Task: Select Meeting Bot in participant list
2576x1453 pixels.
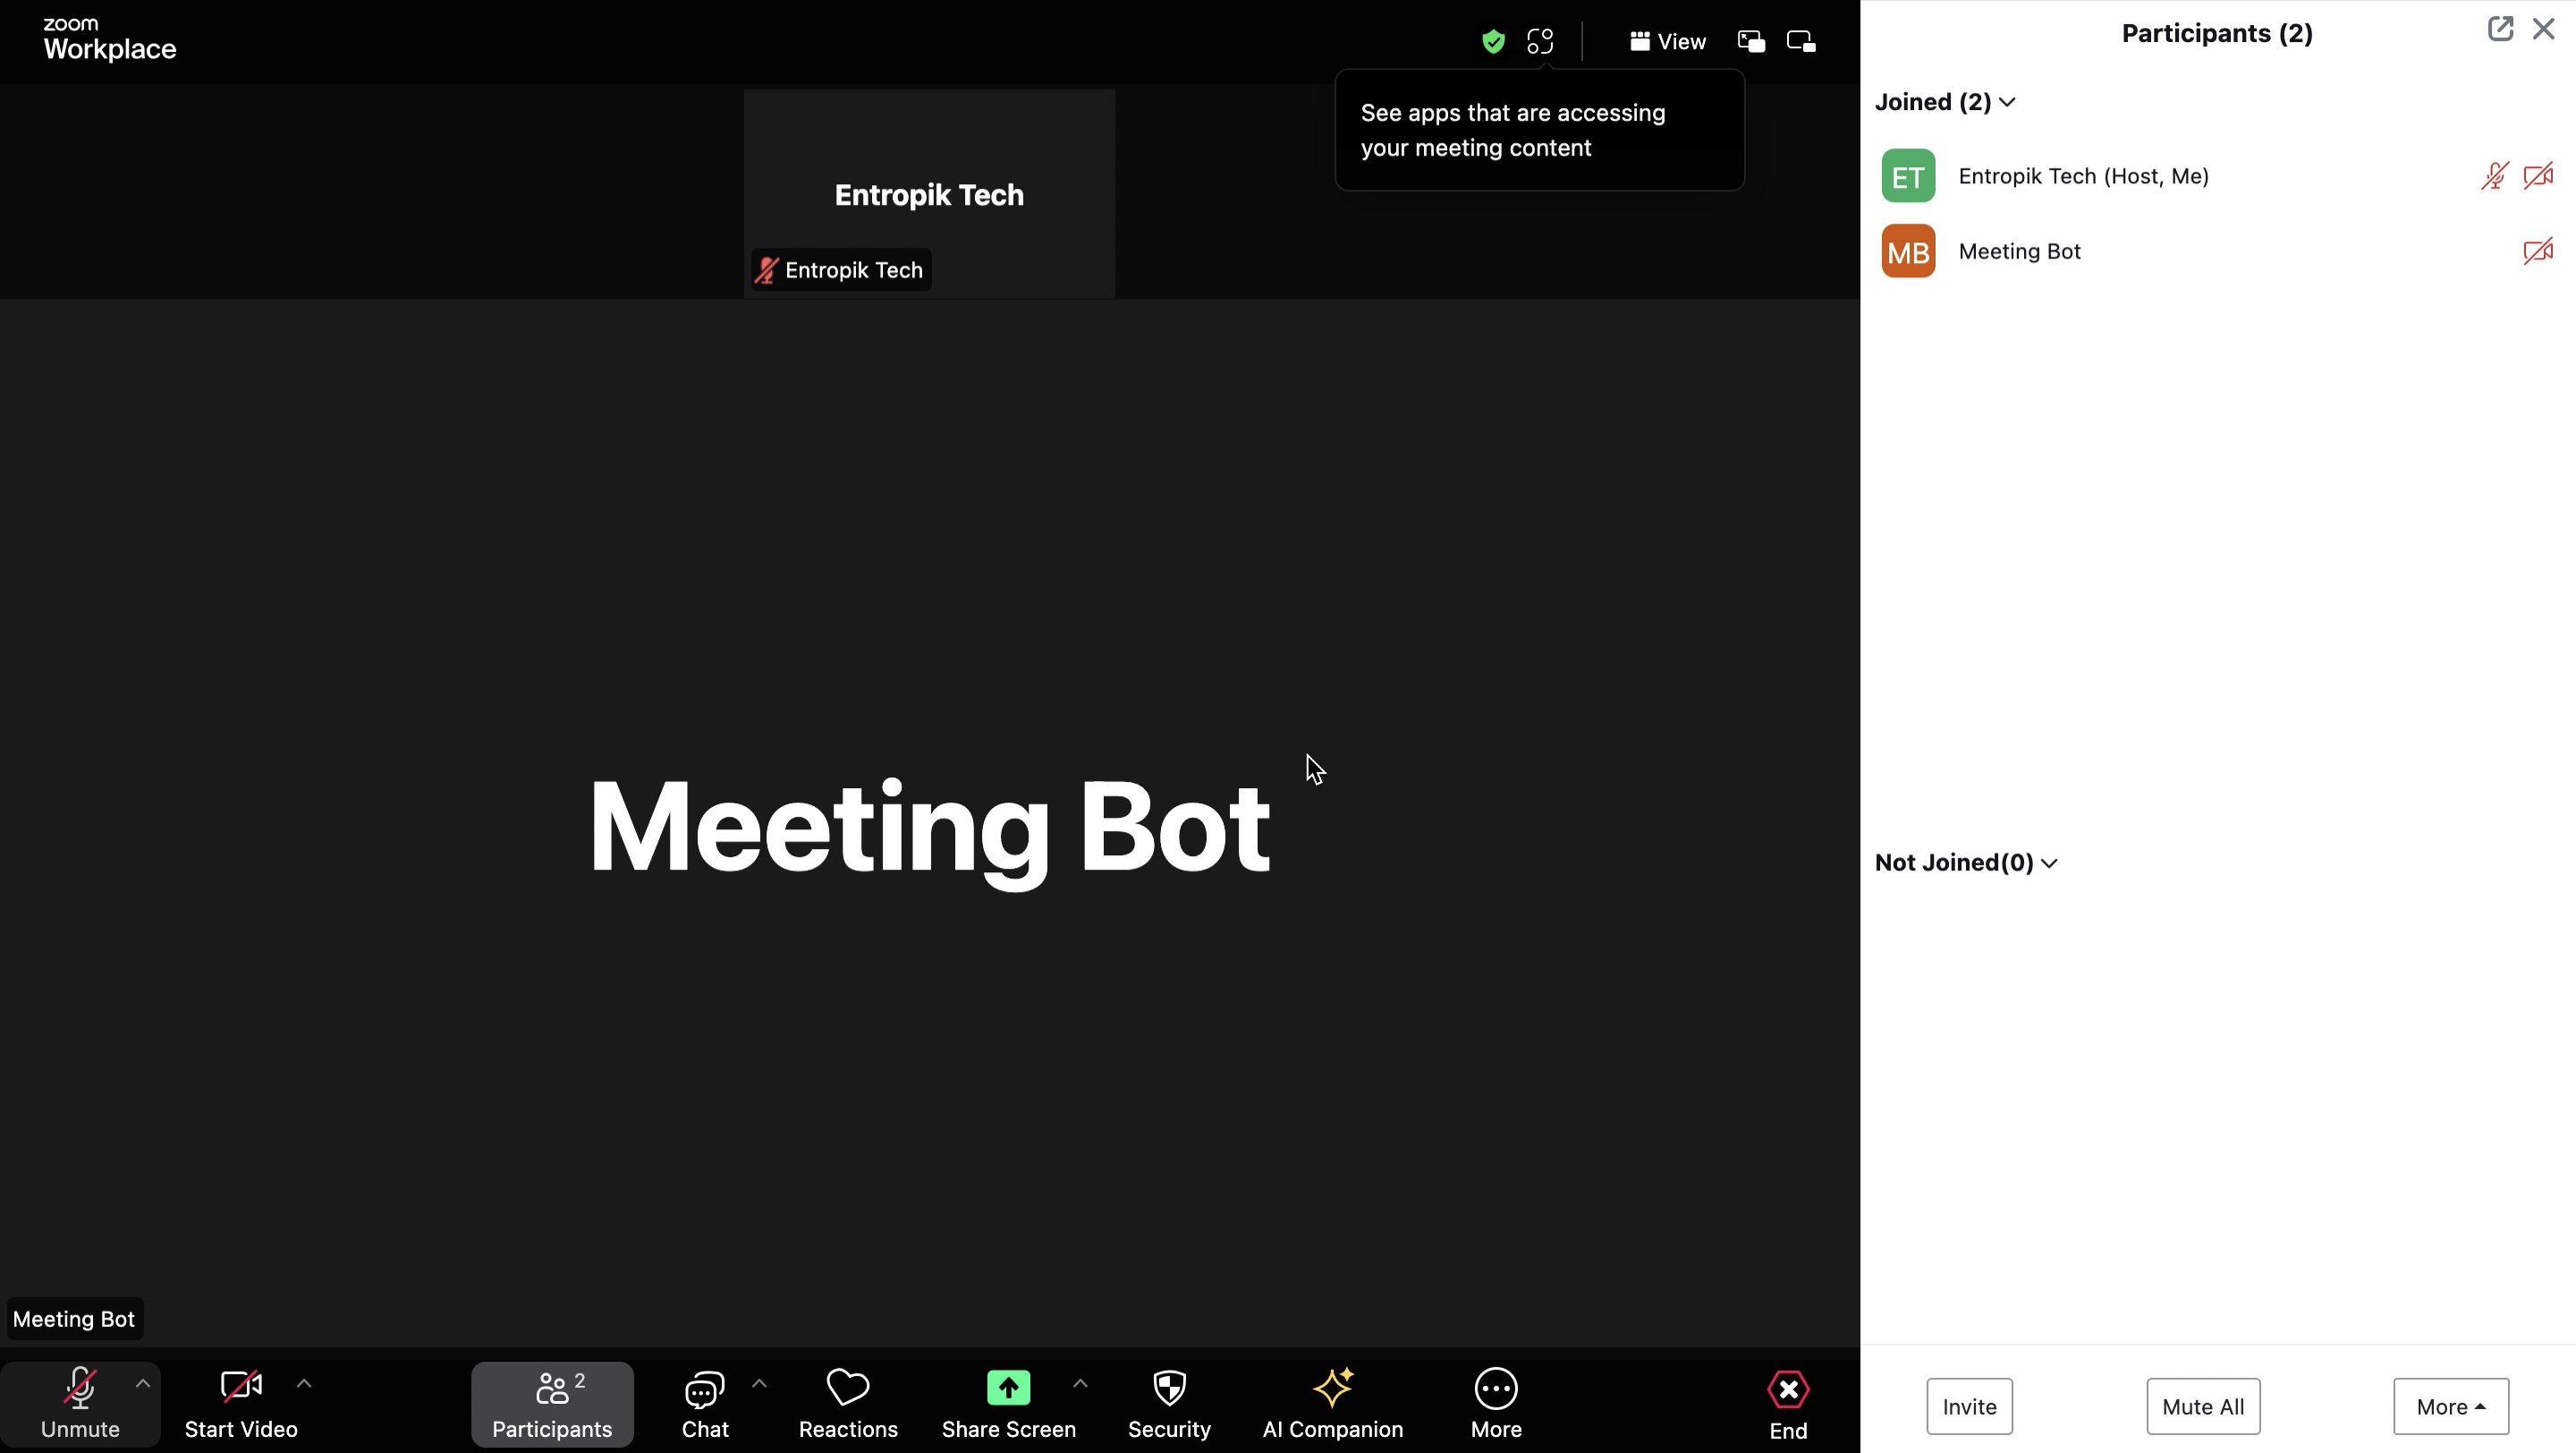Action: tap(2217, 251)
